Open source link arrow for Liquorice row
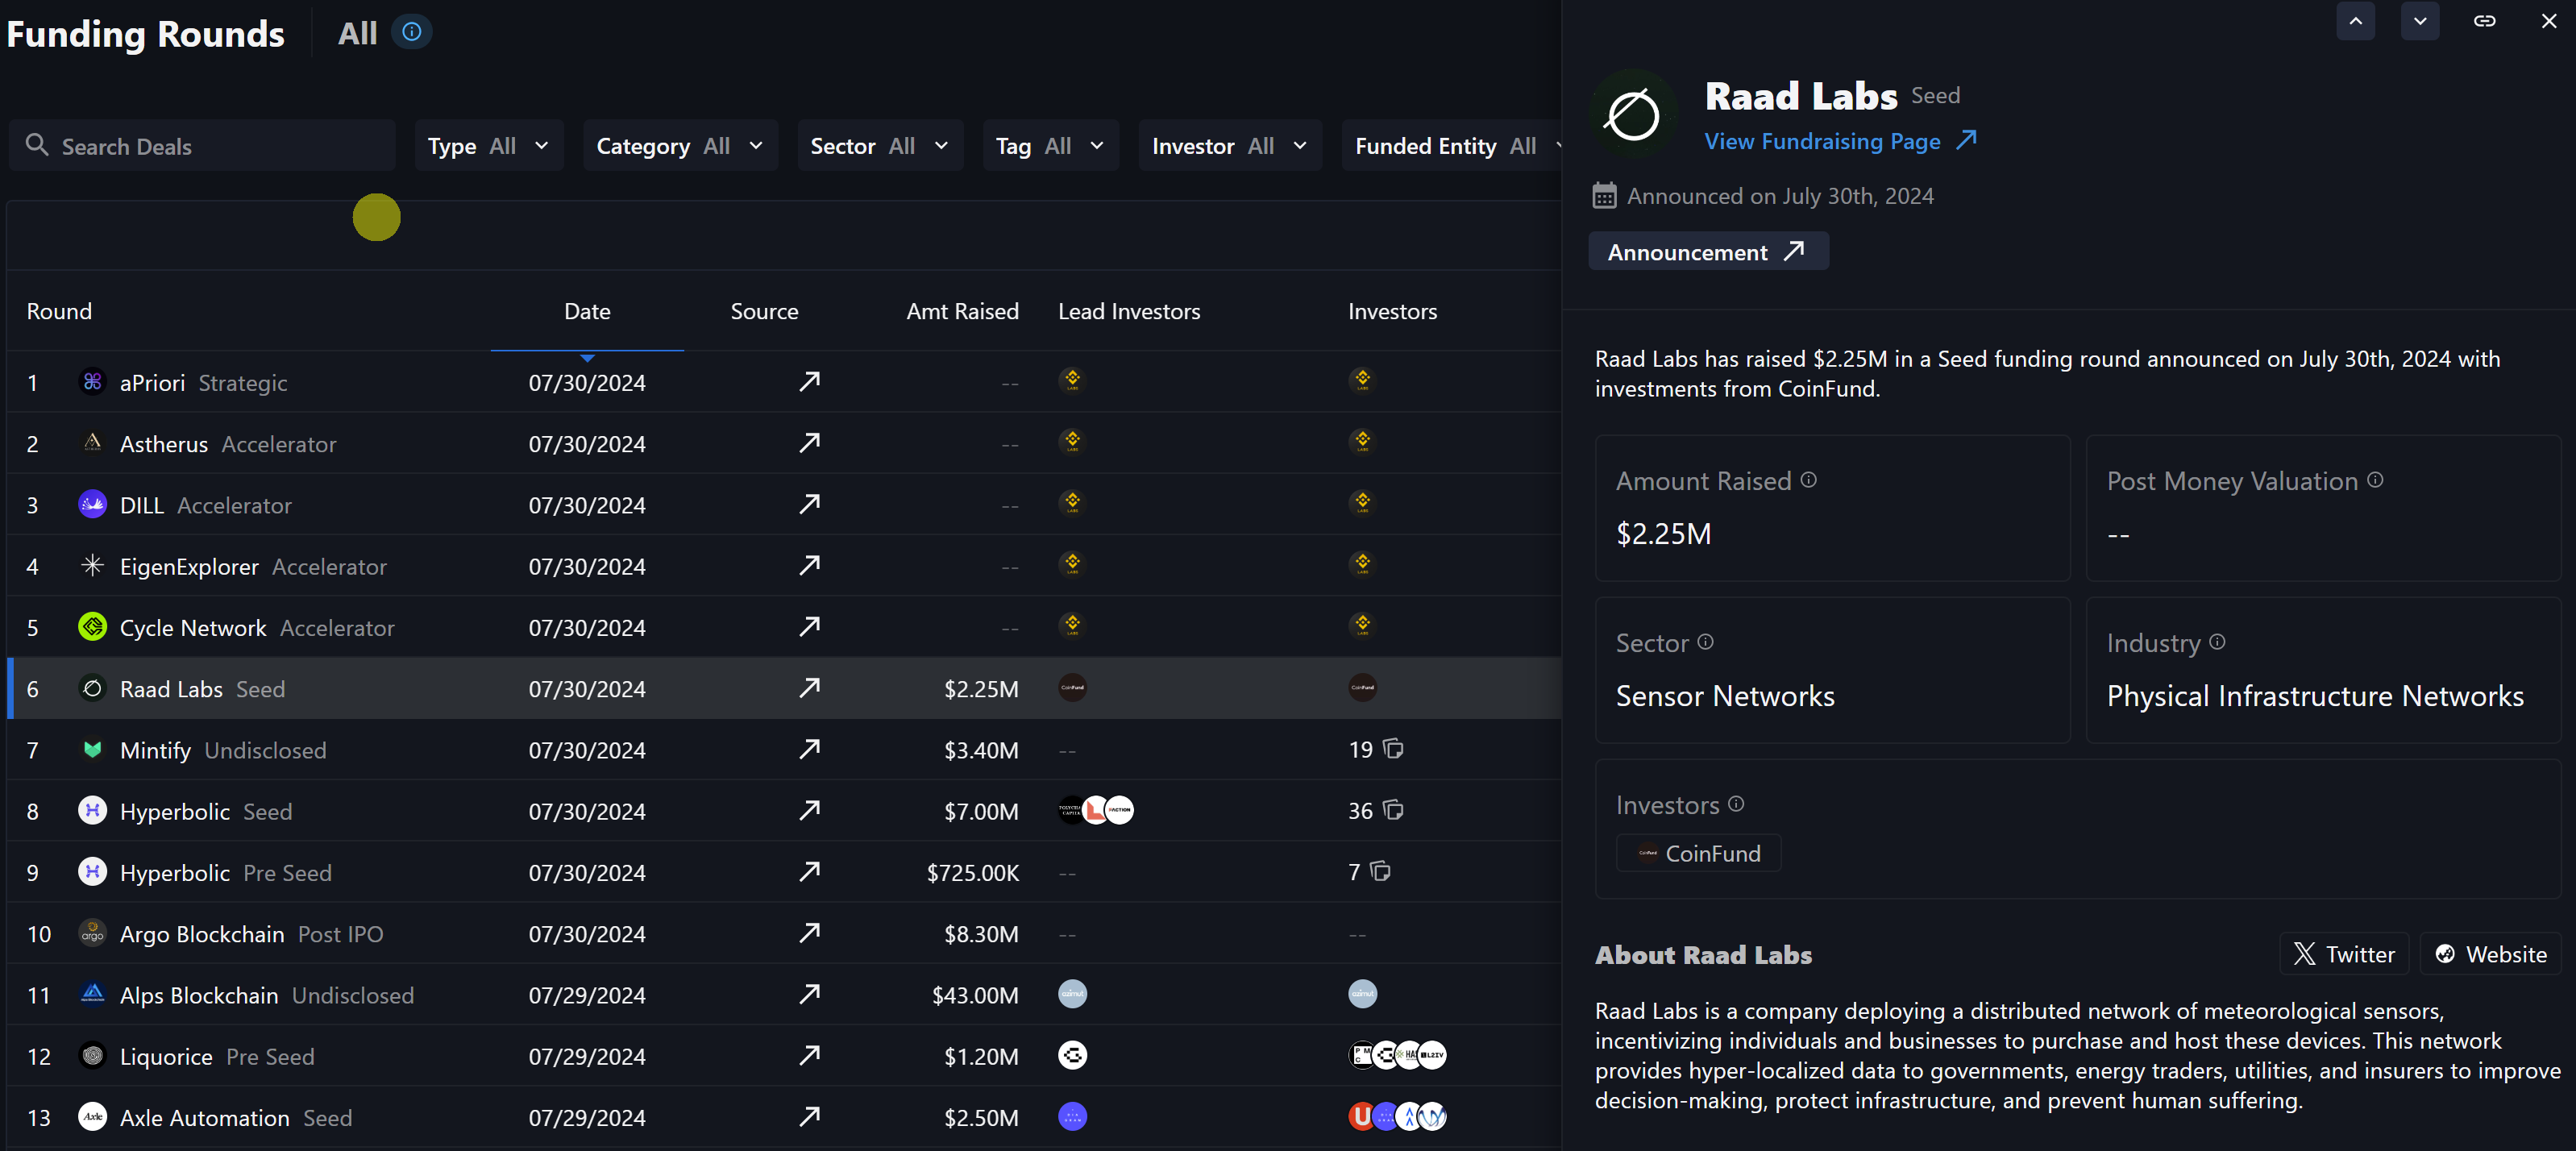This screenshot has width=2576, height=1151. (809, 1055)
